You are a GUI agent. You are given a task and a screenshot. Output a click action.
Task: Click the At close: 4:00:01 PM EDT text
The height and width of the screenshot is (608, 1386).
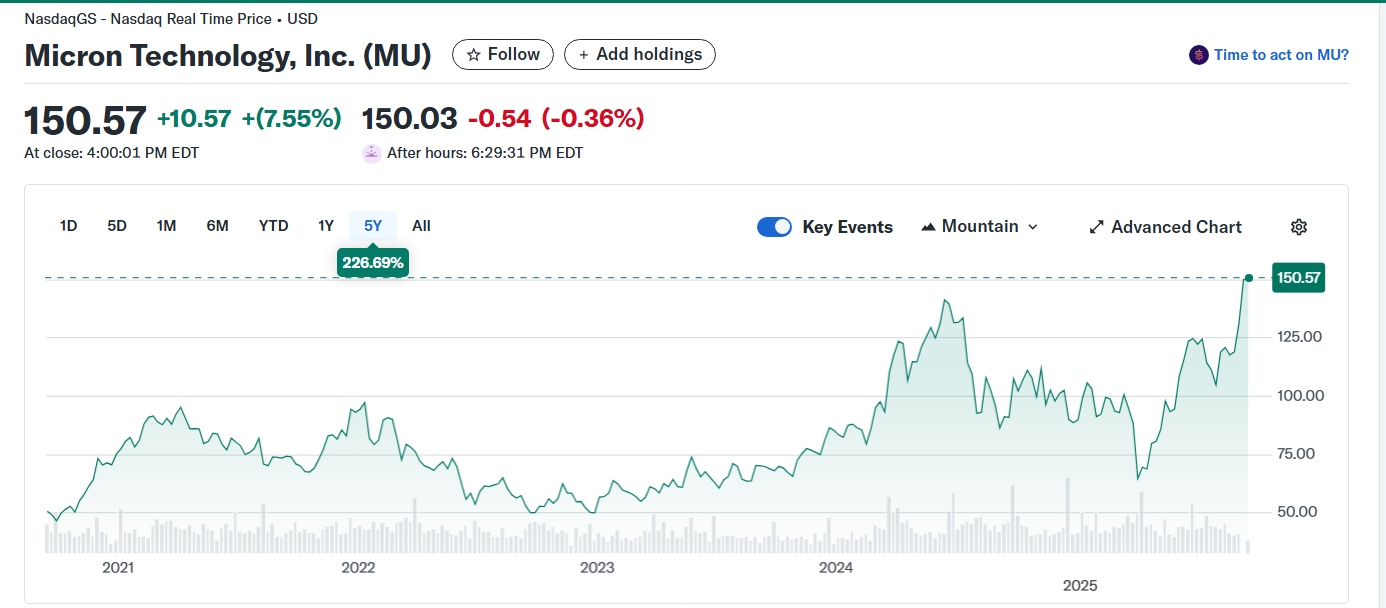tap(112, 153)
